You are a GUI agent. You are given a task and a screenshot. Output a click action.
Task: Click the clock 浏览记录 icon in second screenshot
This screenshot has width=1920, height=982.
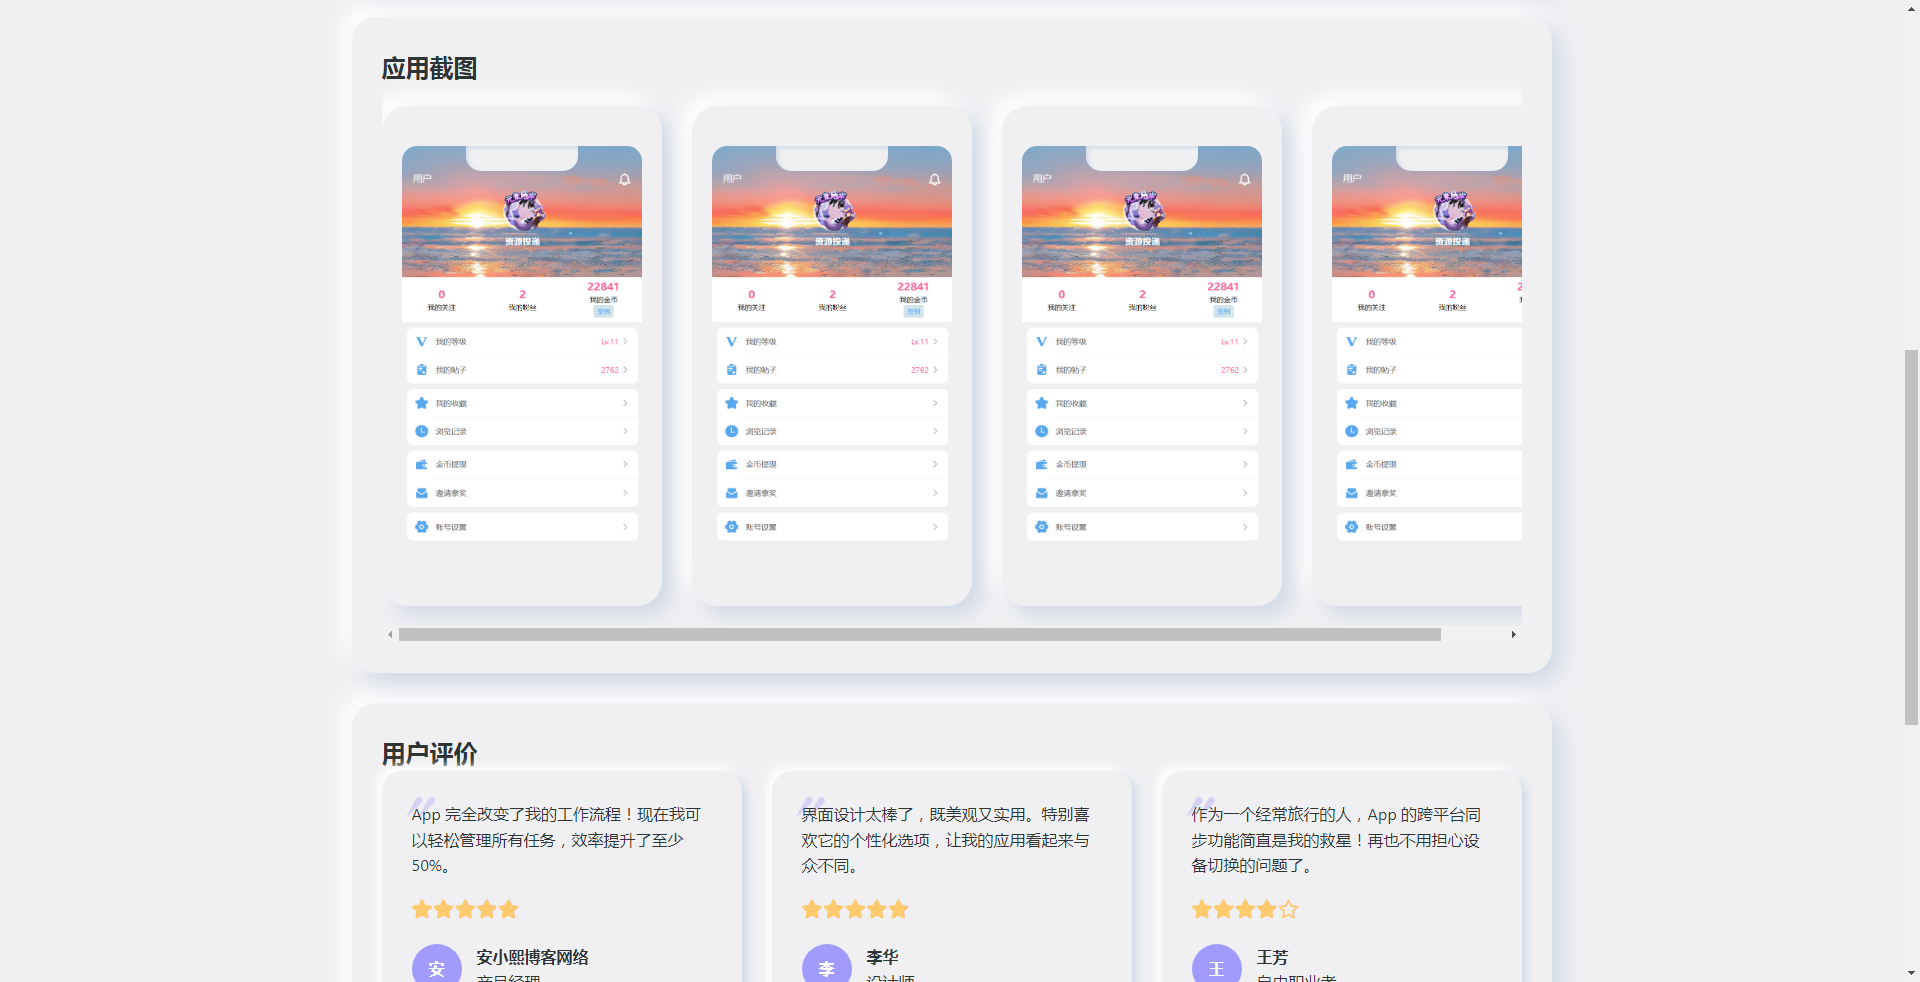(732, 431)
